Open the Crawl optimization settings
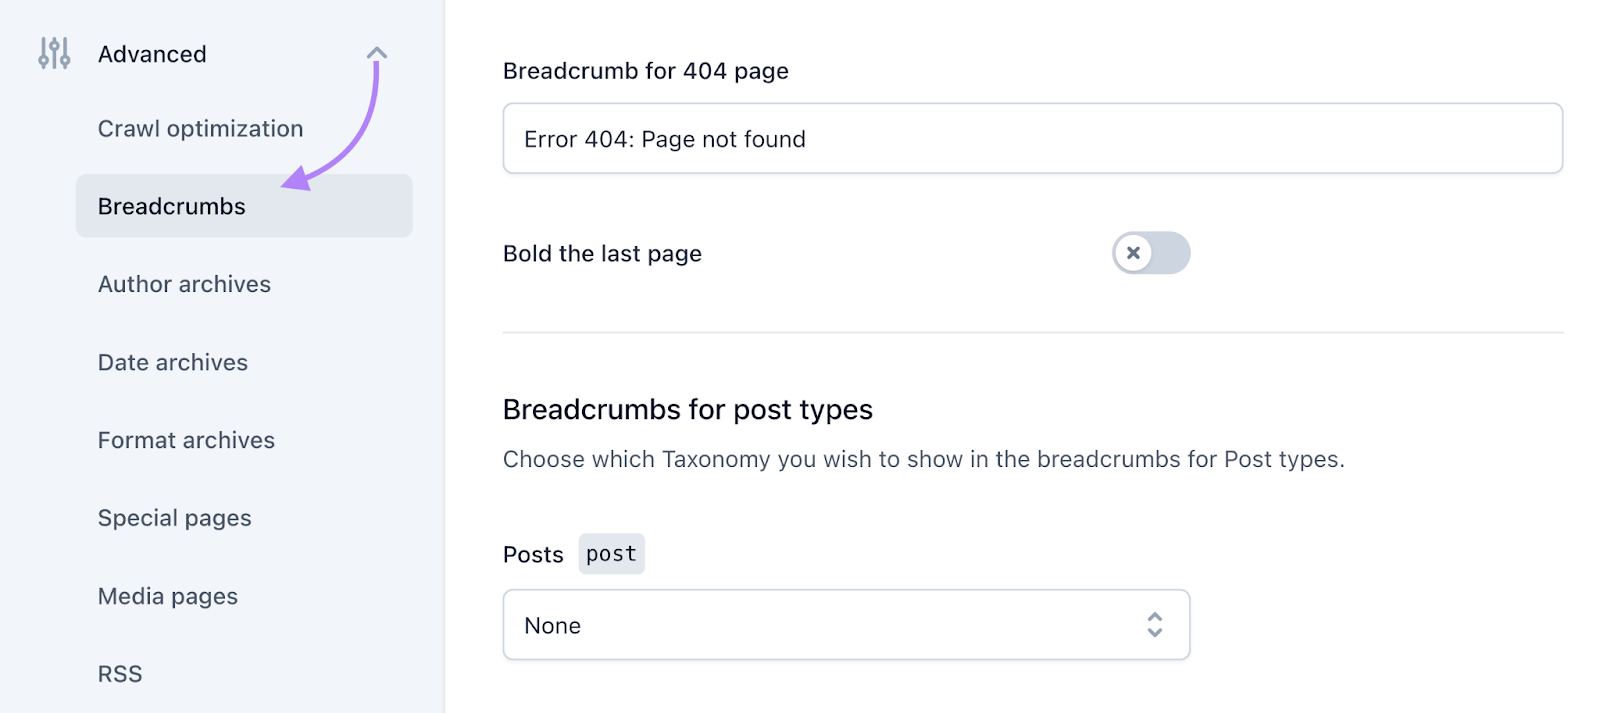1600x713 pixels. click(200, 128)
